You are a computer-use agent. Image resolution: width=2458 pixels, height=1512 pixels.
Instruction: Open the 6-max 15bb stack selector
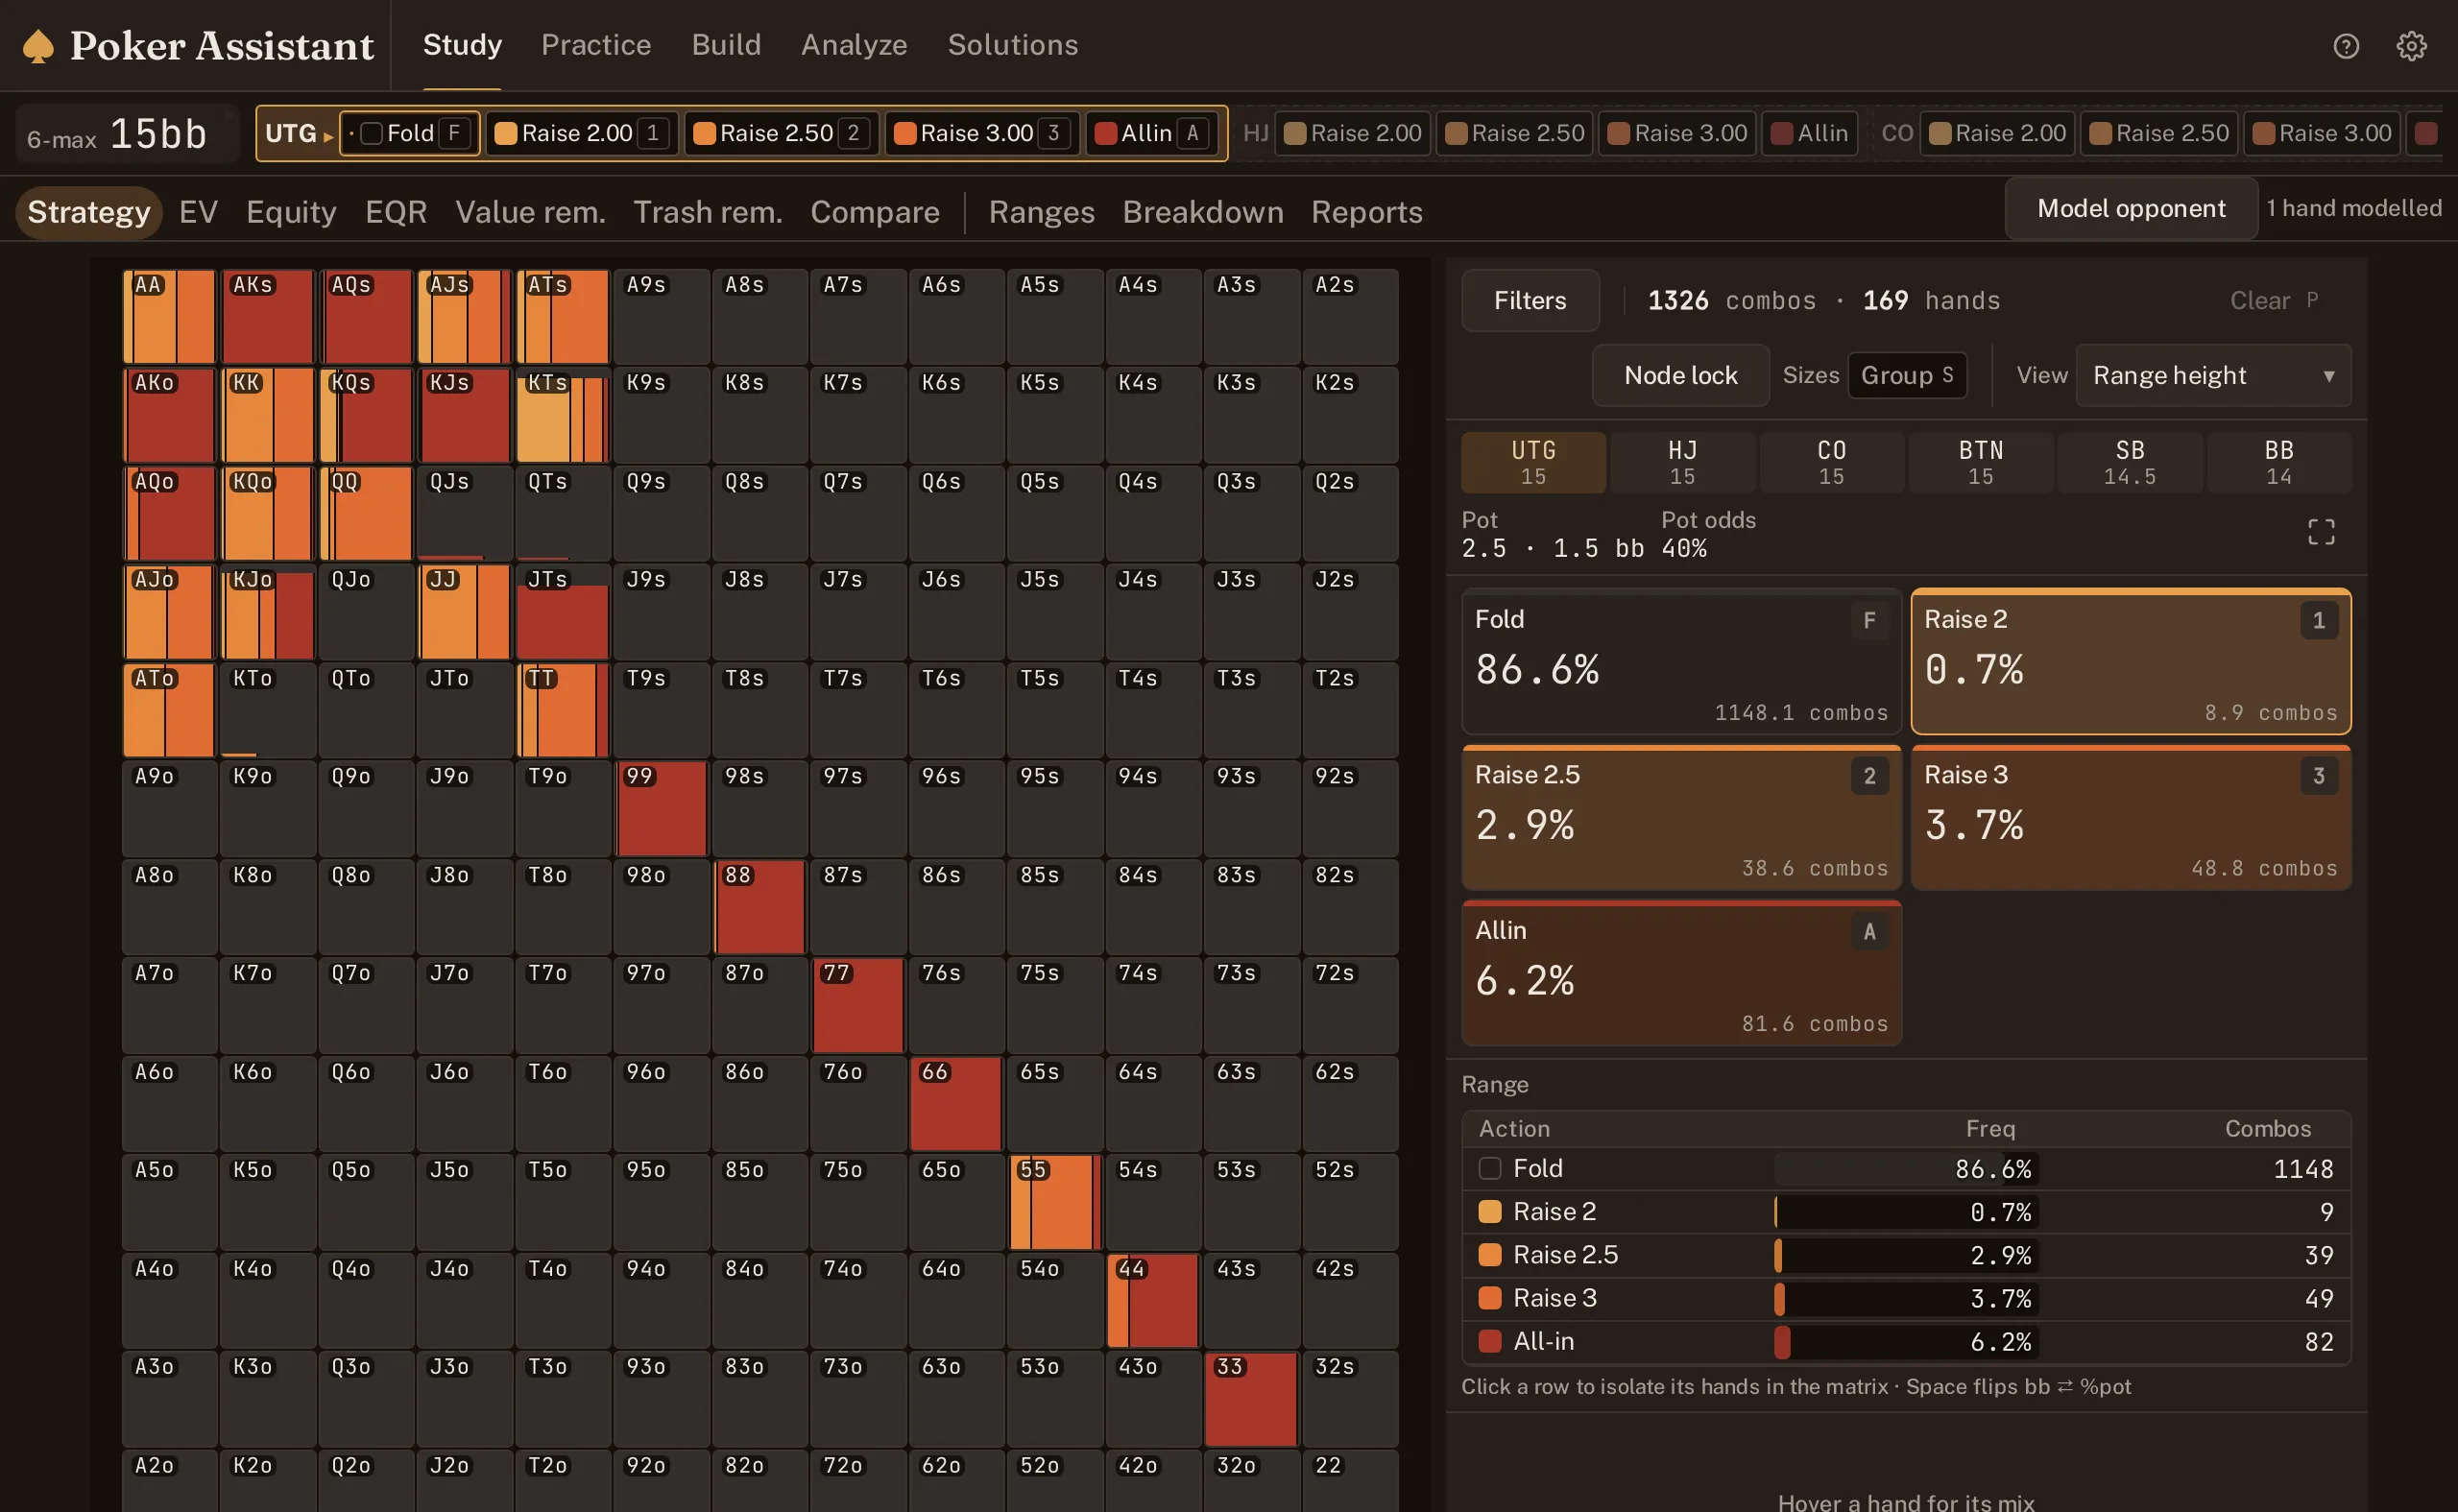127,135
